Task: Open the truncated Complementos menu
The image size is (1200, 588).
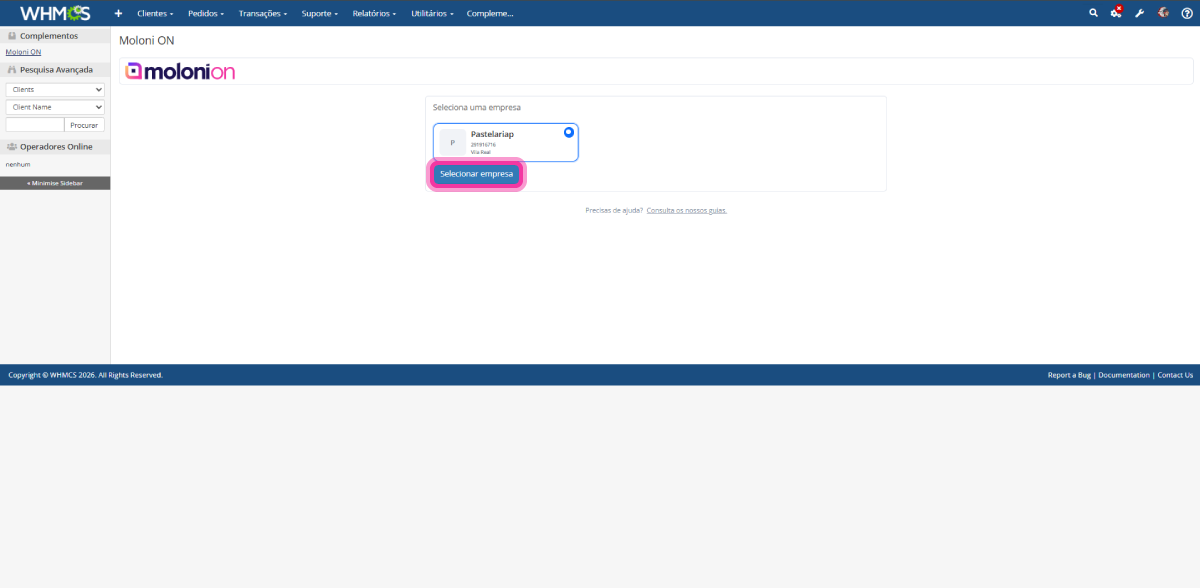Action: (x=490, y=13)
